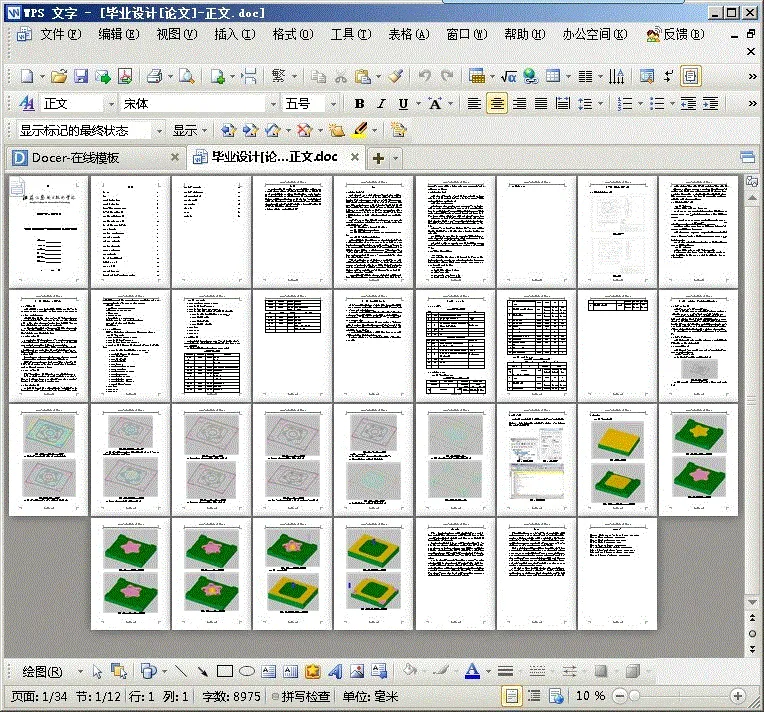Viewport: 764px width, 712px height.
Task: Open the 编辑(E) menu
Action: pos(118,34)
